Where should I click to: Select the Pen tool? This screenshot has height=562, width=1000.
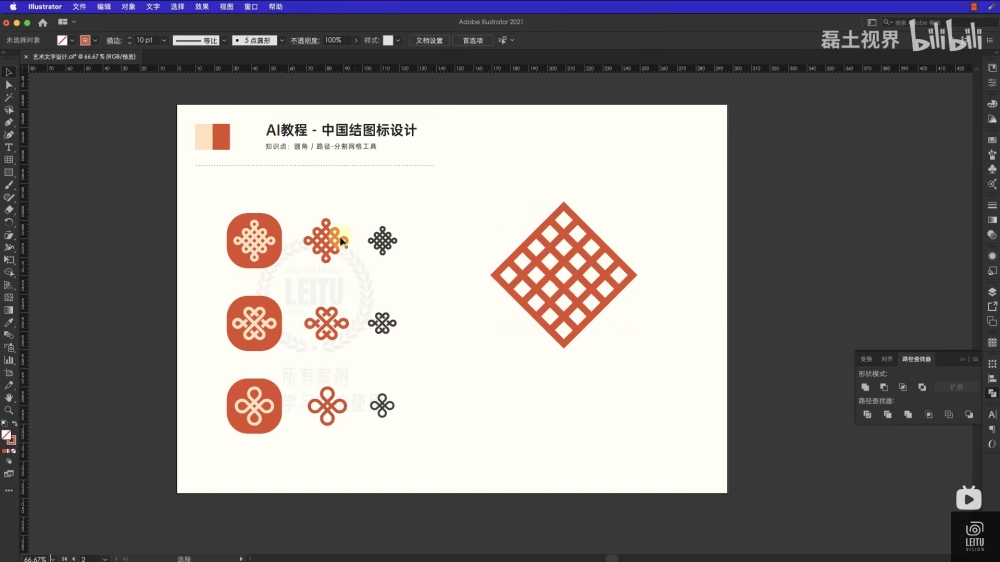[x=9, y=122]
